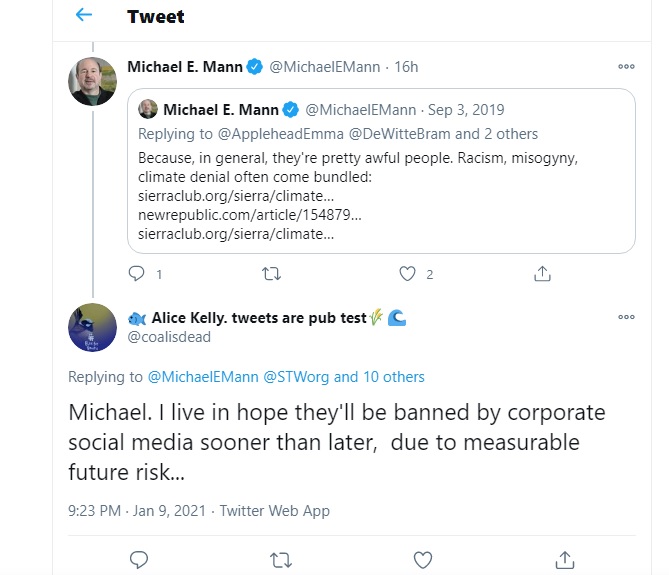Open the @coalisdead handle
Viewport: 669px width, 575px height.
click(x=167, y=338)
